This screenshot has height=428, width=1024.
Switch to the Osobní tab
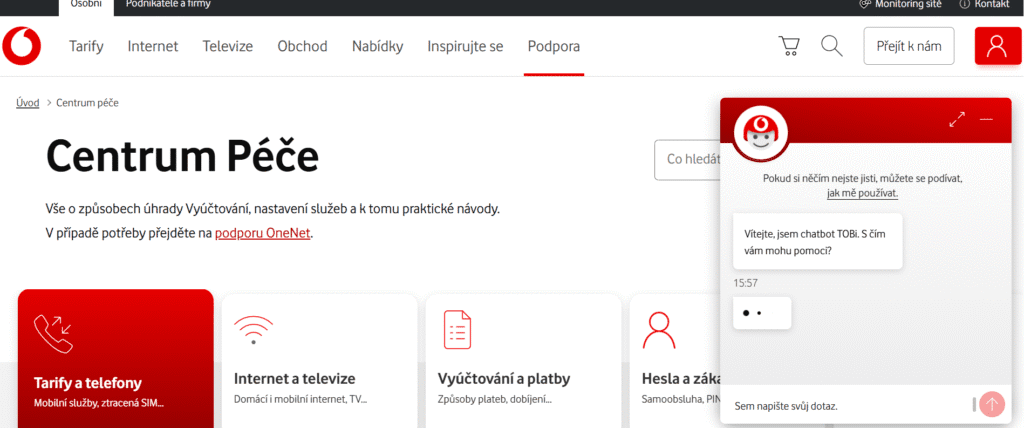click(x=86, y=5)
